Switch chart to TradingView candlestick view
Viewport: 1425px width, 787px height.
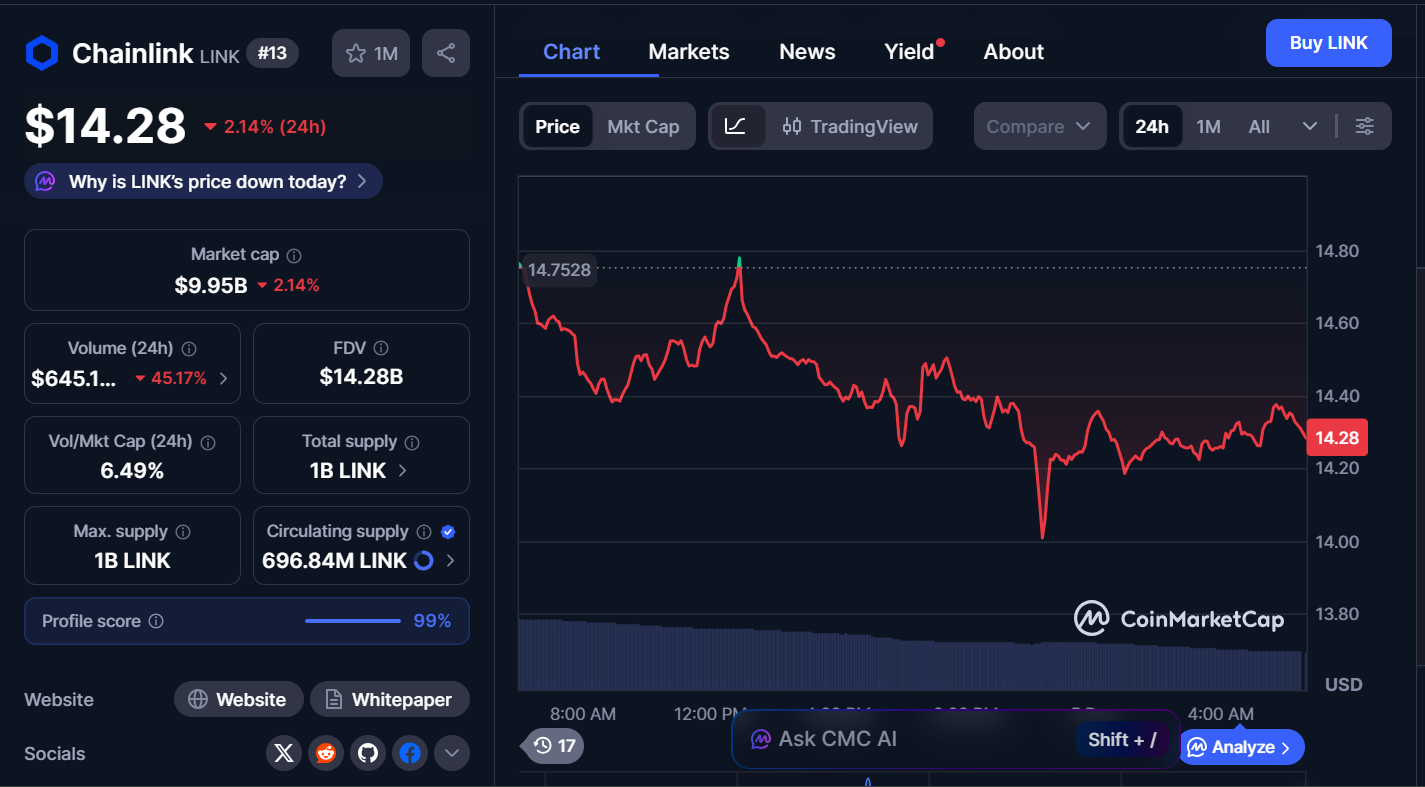(849, 126)
